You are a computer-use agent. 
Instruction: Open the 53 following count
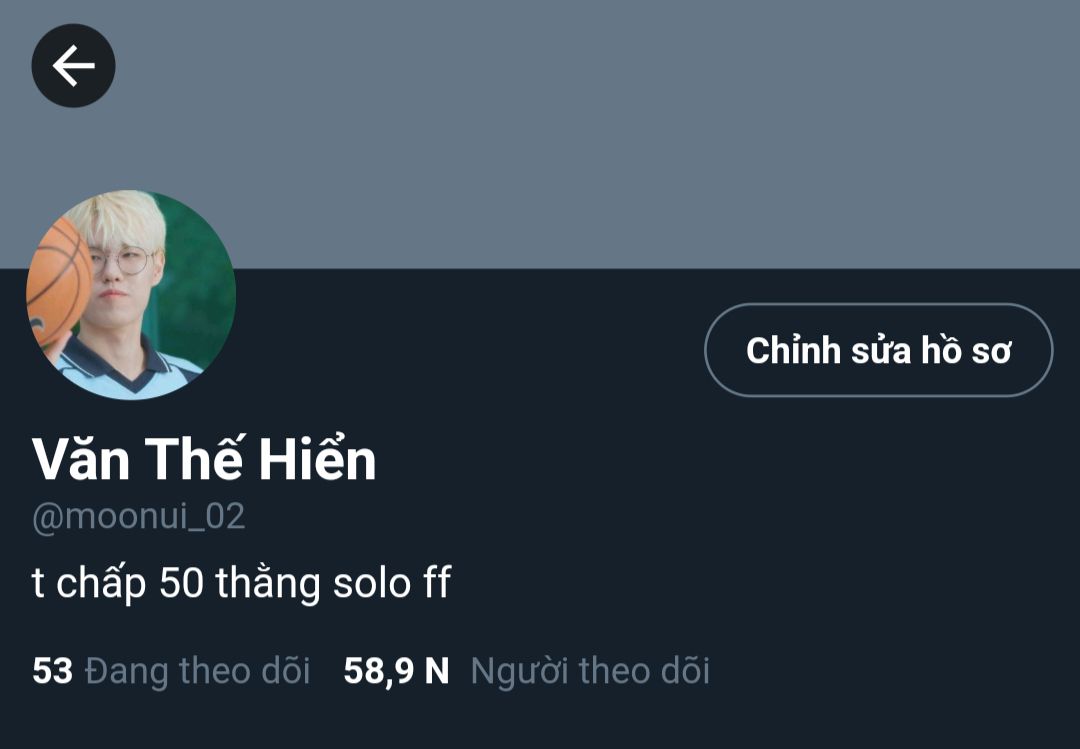click(52, 670)
